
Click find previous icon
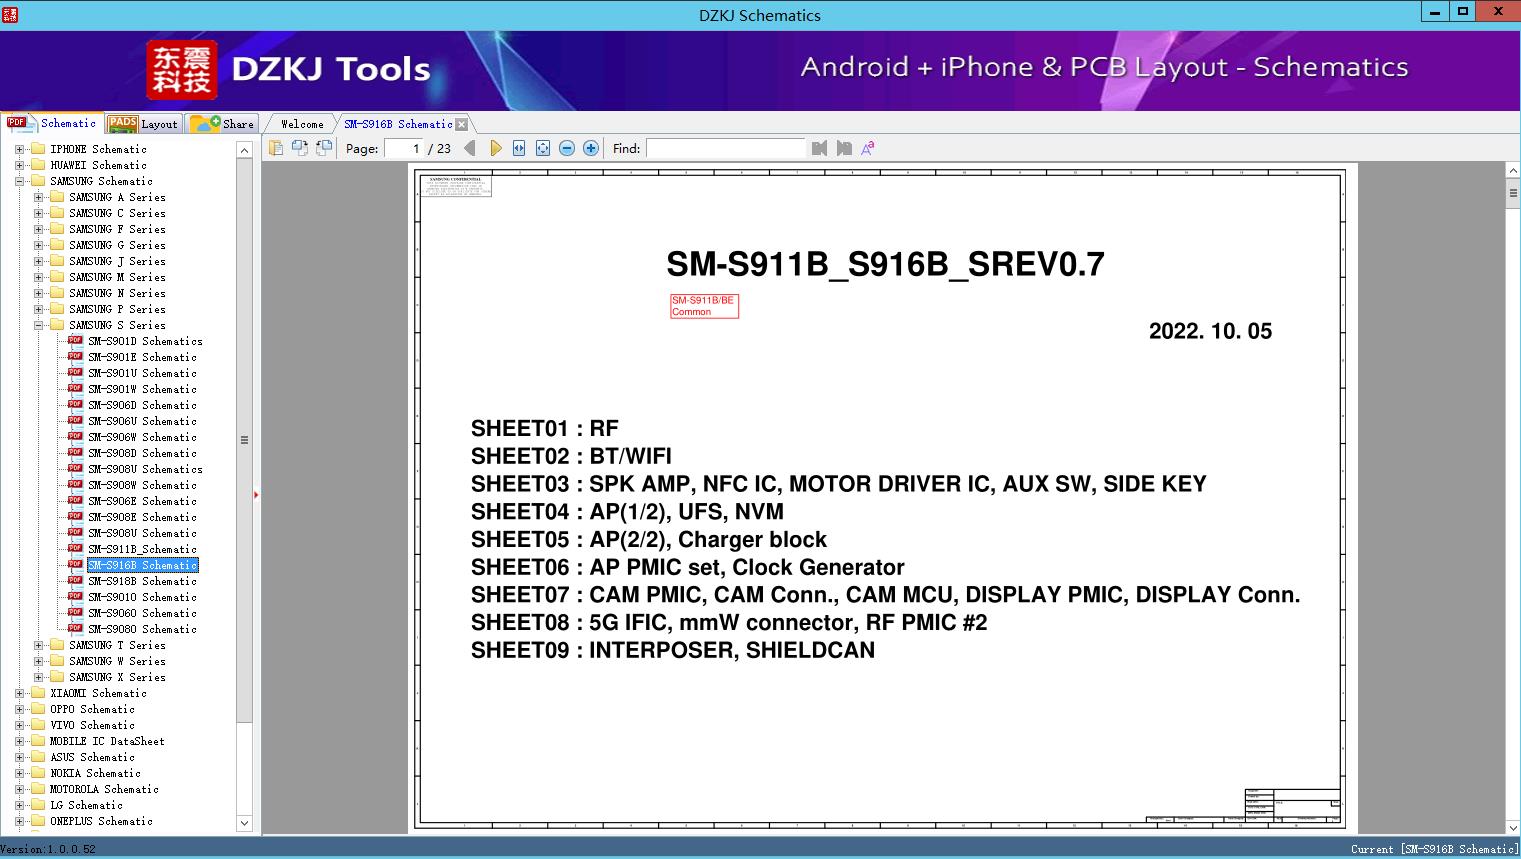point(820,148)
